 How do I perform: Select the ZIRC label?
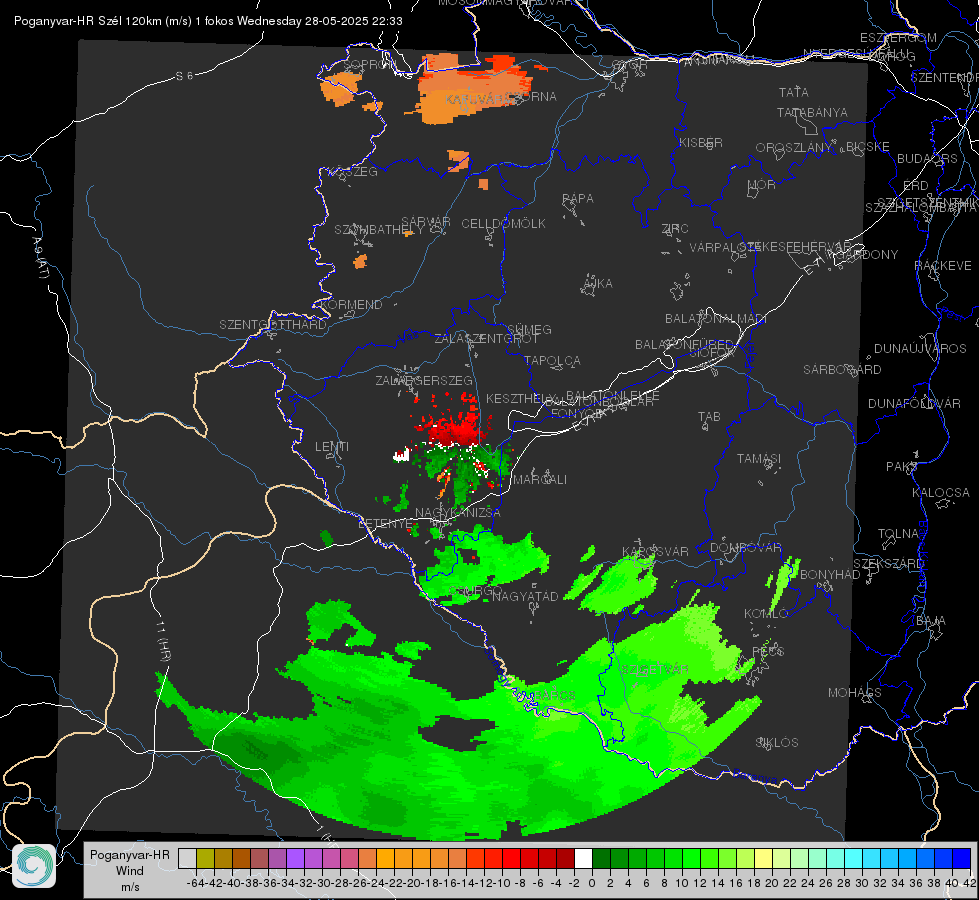tap(675, 228)
